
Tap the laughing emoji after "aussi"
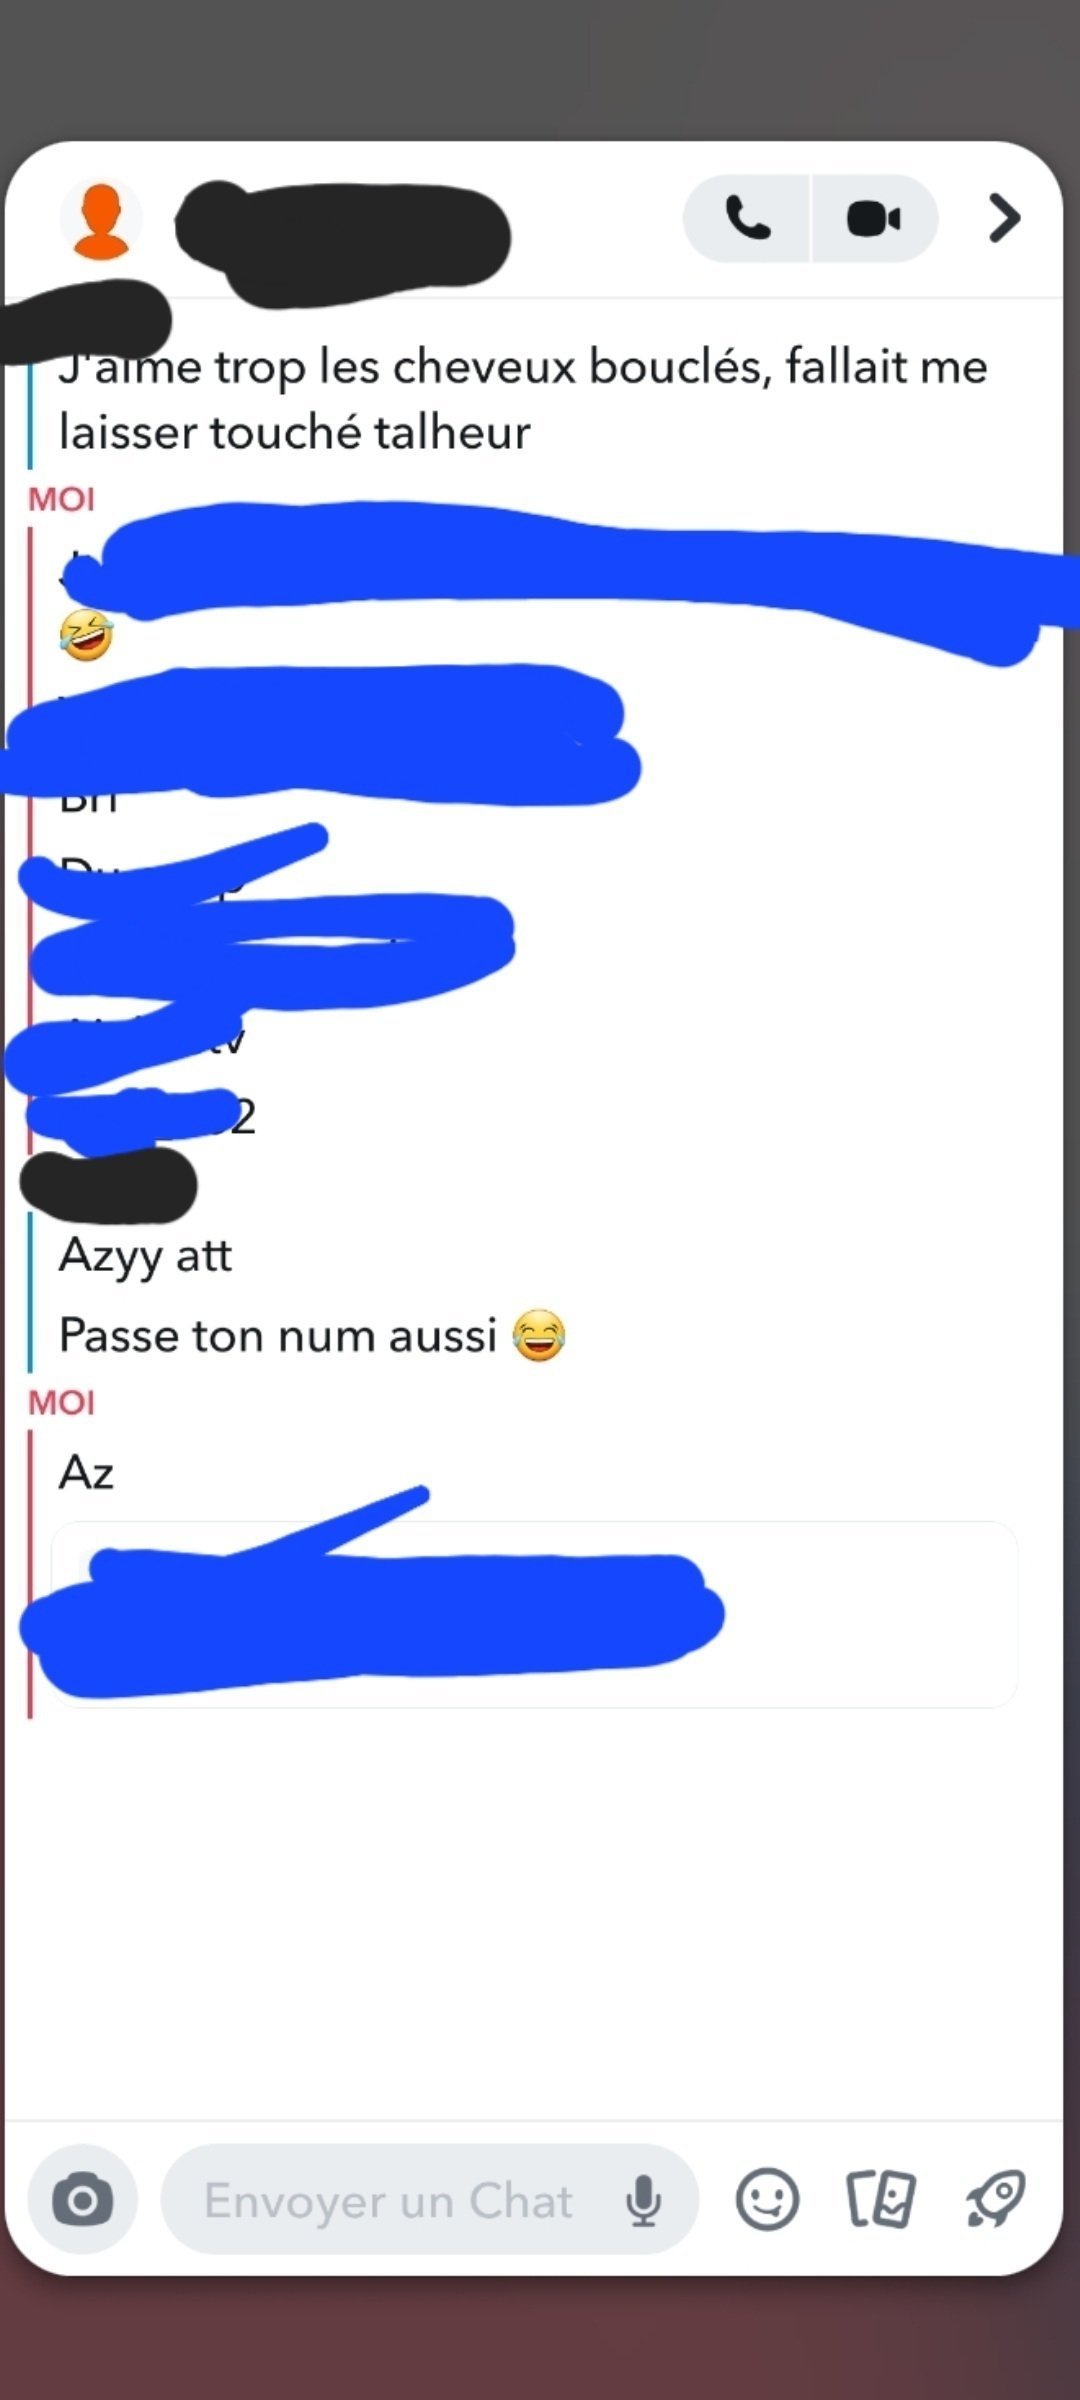[539, 1335]
